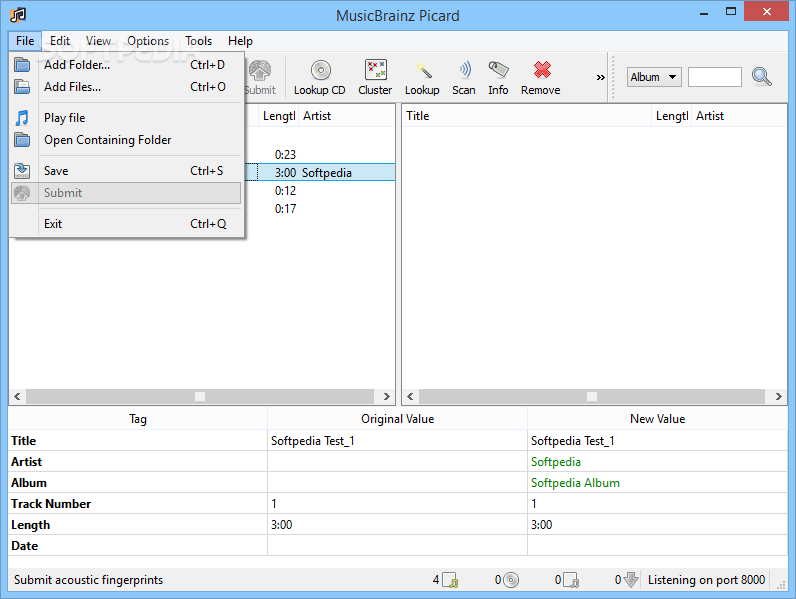
Task: Click the New Value column header
Action: (657, 419)
